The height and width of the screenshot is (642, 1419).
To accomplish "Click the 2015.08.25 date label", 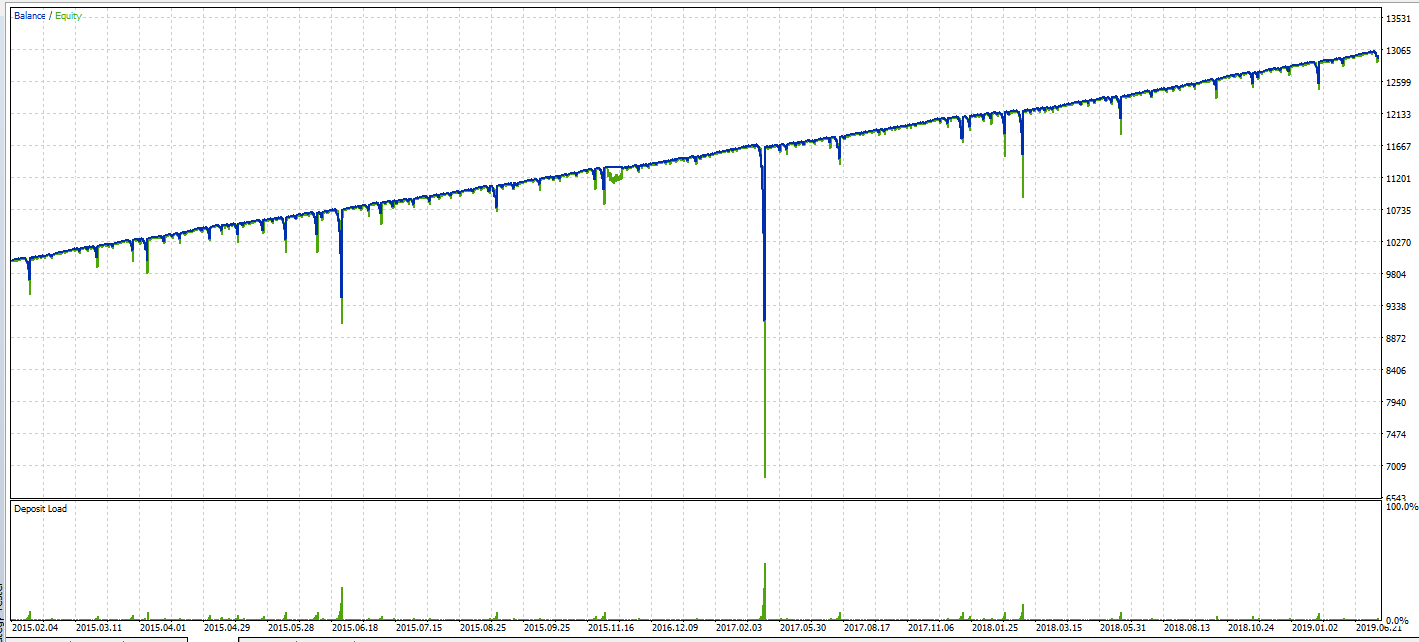I will (484, 628).
